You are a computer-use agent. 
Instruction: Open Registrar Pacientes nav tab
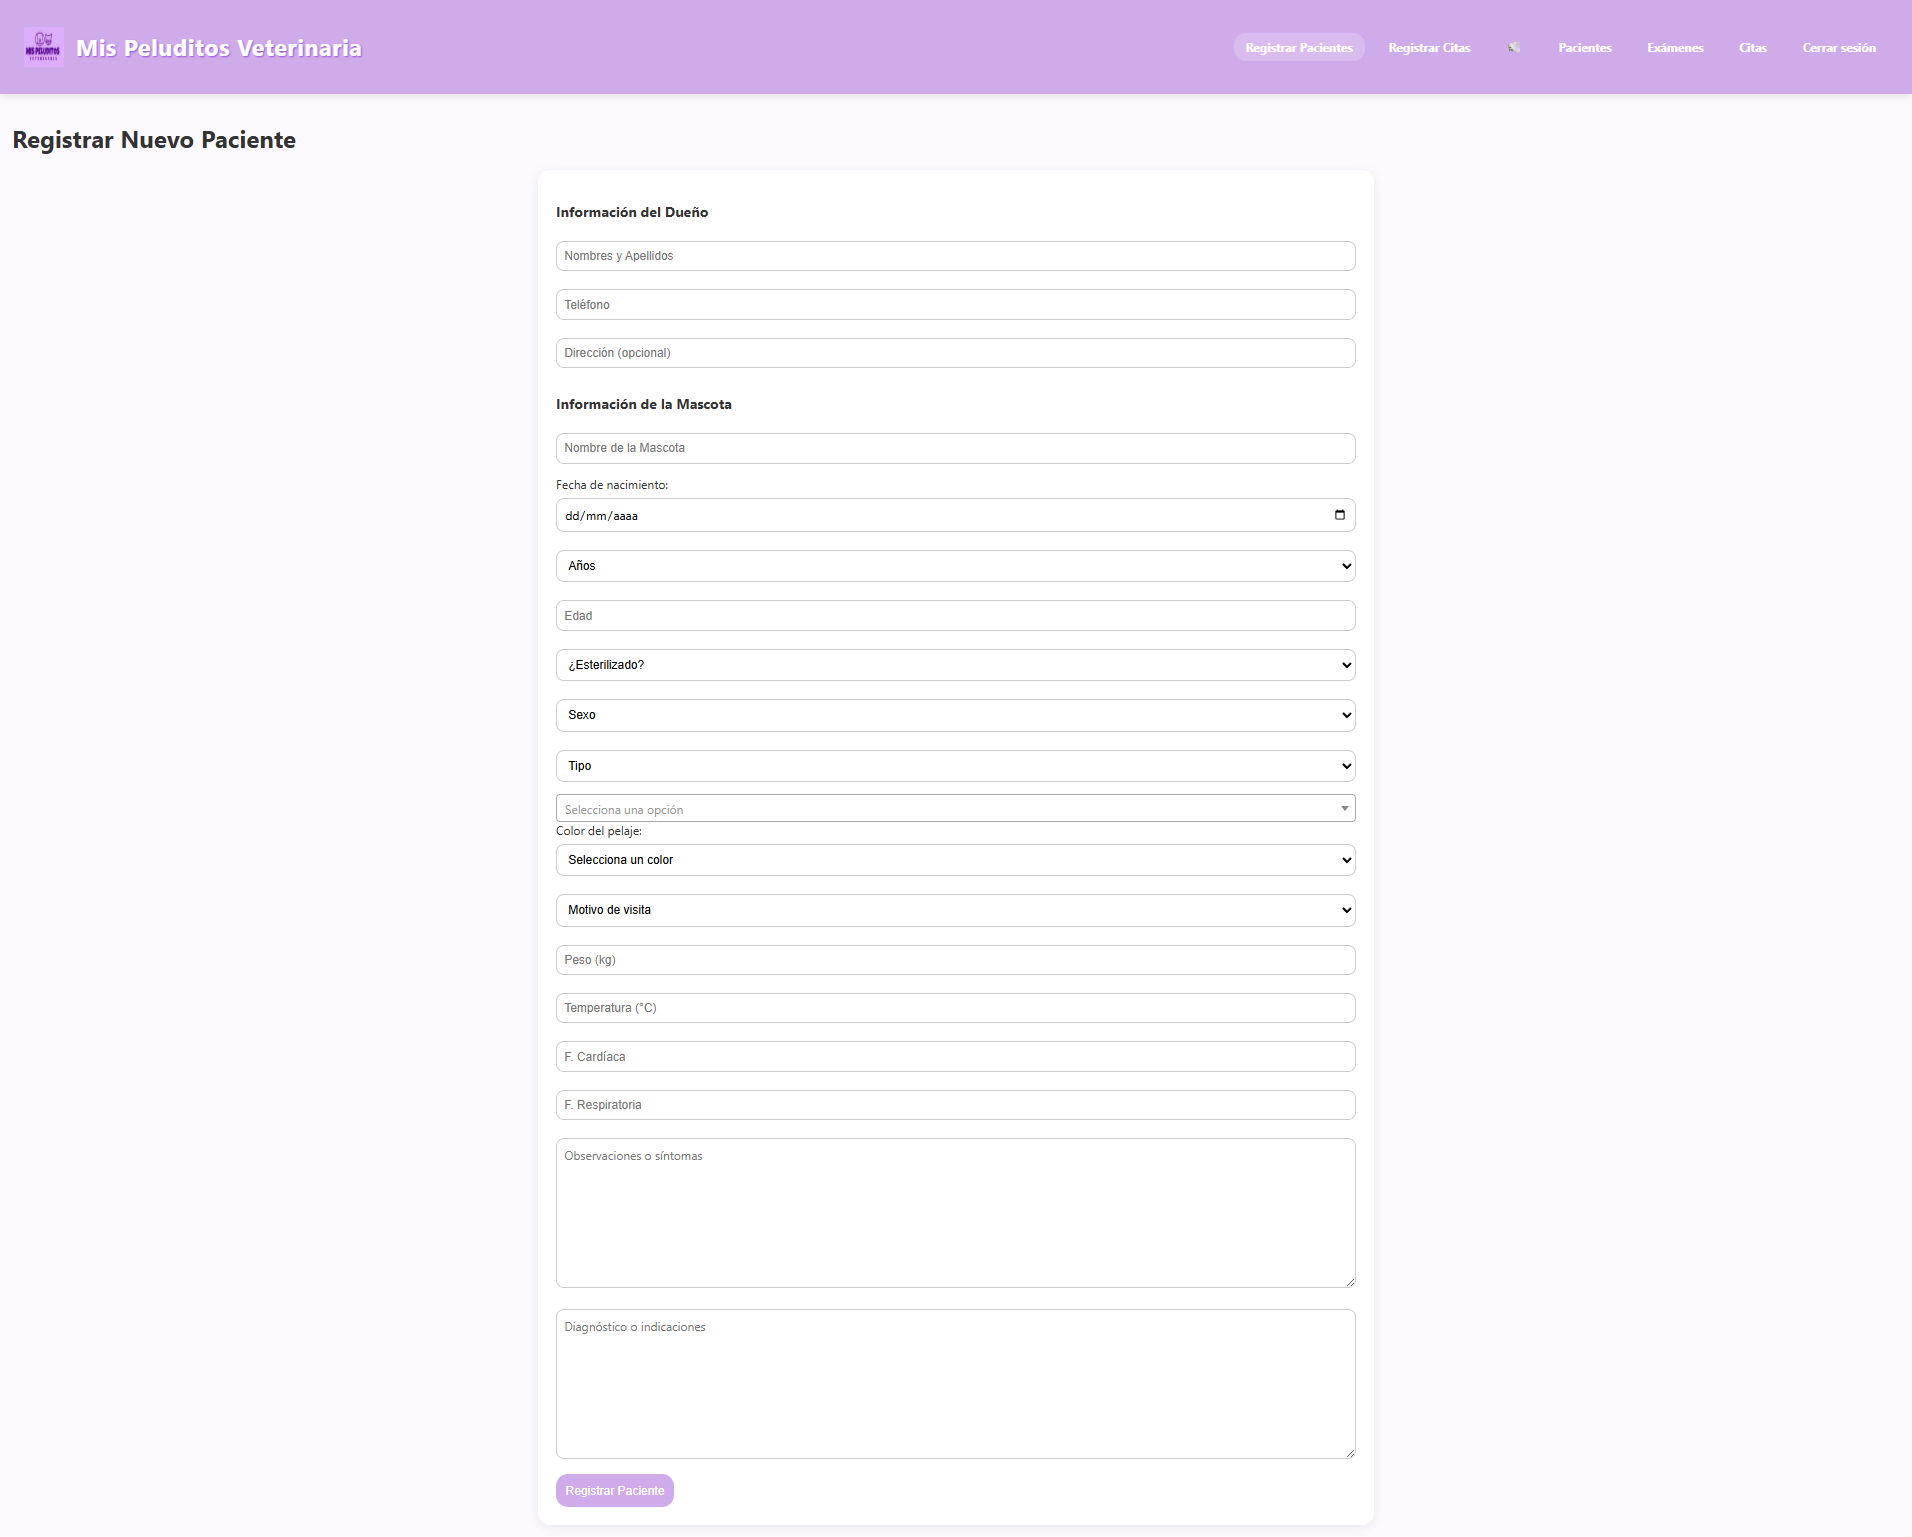click(x=1299, y=47)
